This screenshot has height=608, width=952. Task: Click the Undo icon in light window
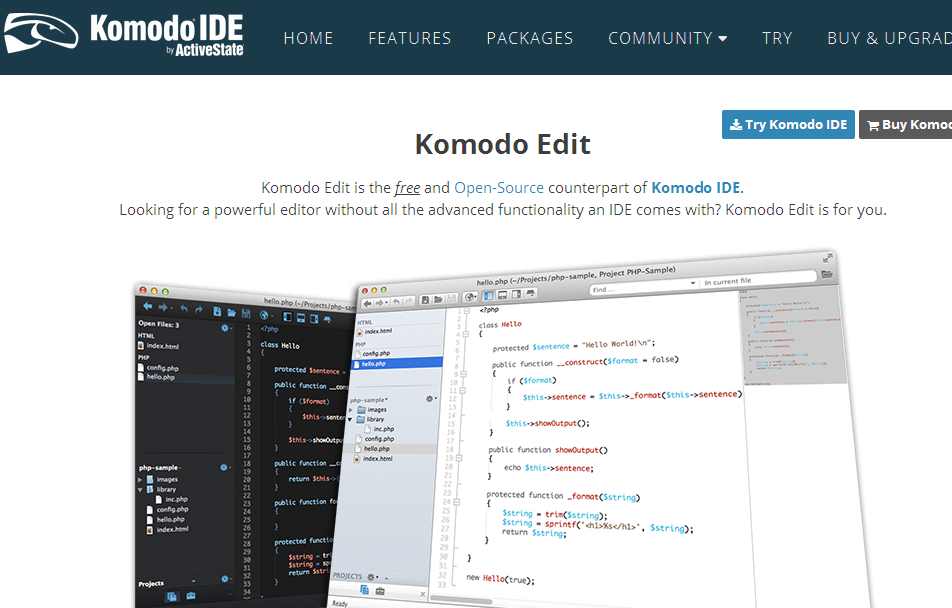[x=396, y=302]
